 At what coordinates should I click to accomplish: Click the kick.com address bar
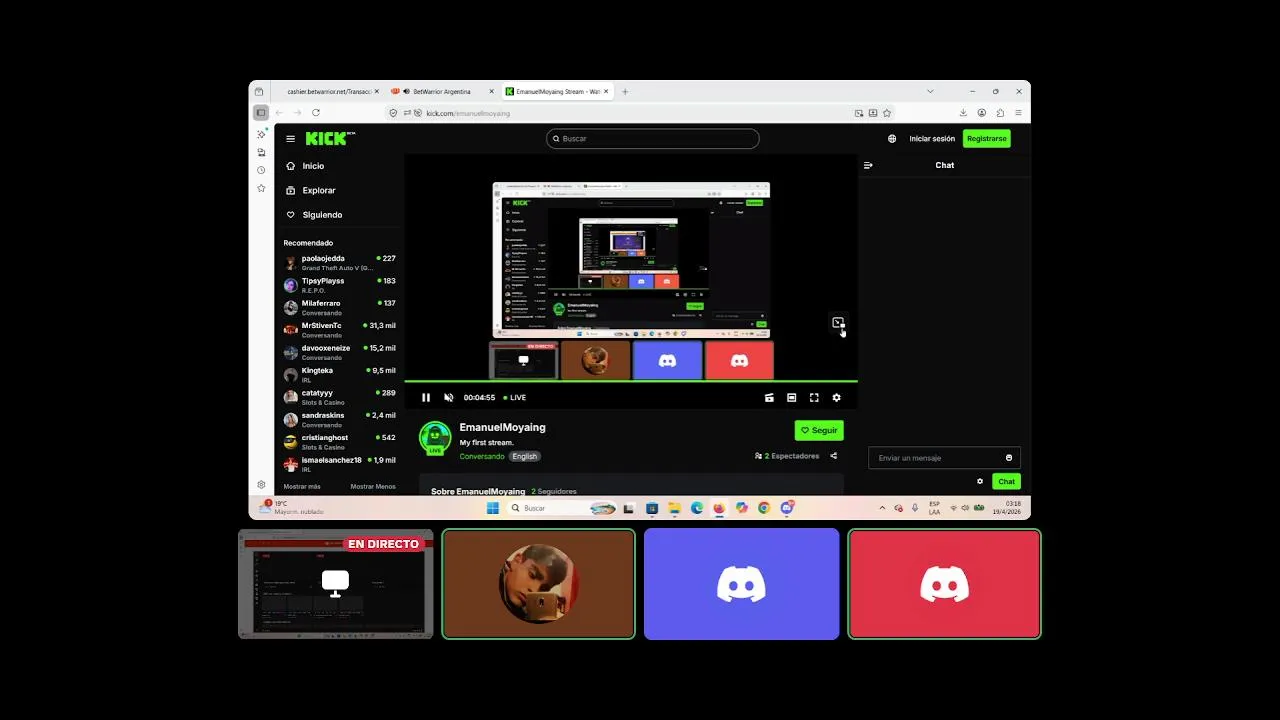[x=640, y=113]
